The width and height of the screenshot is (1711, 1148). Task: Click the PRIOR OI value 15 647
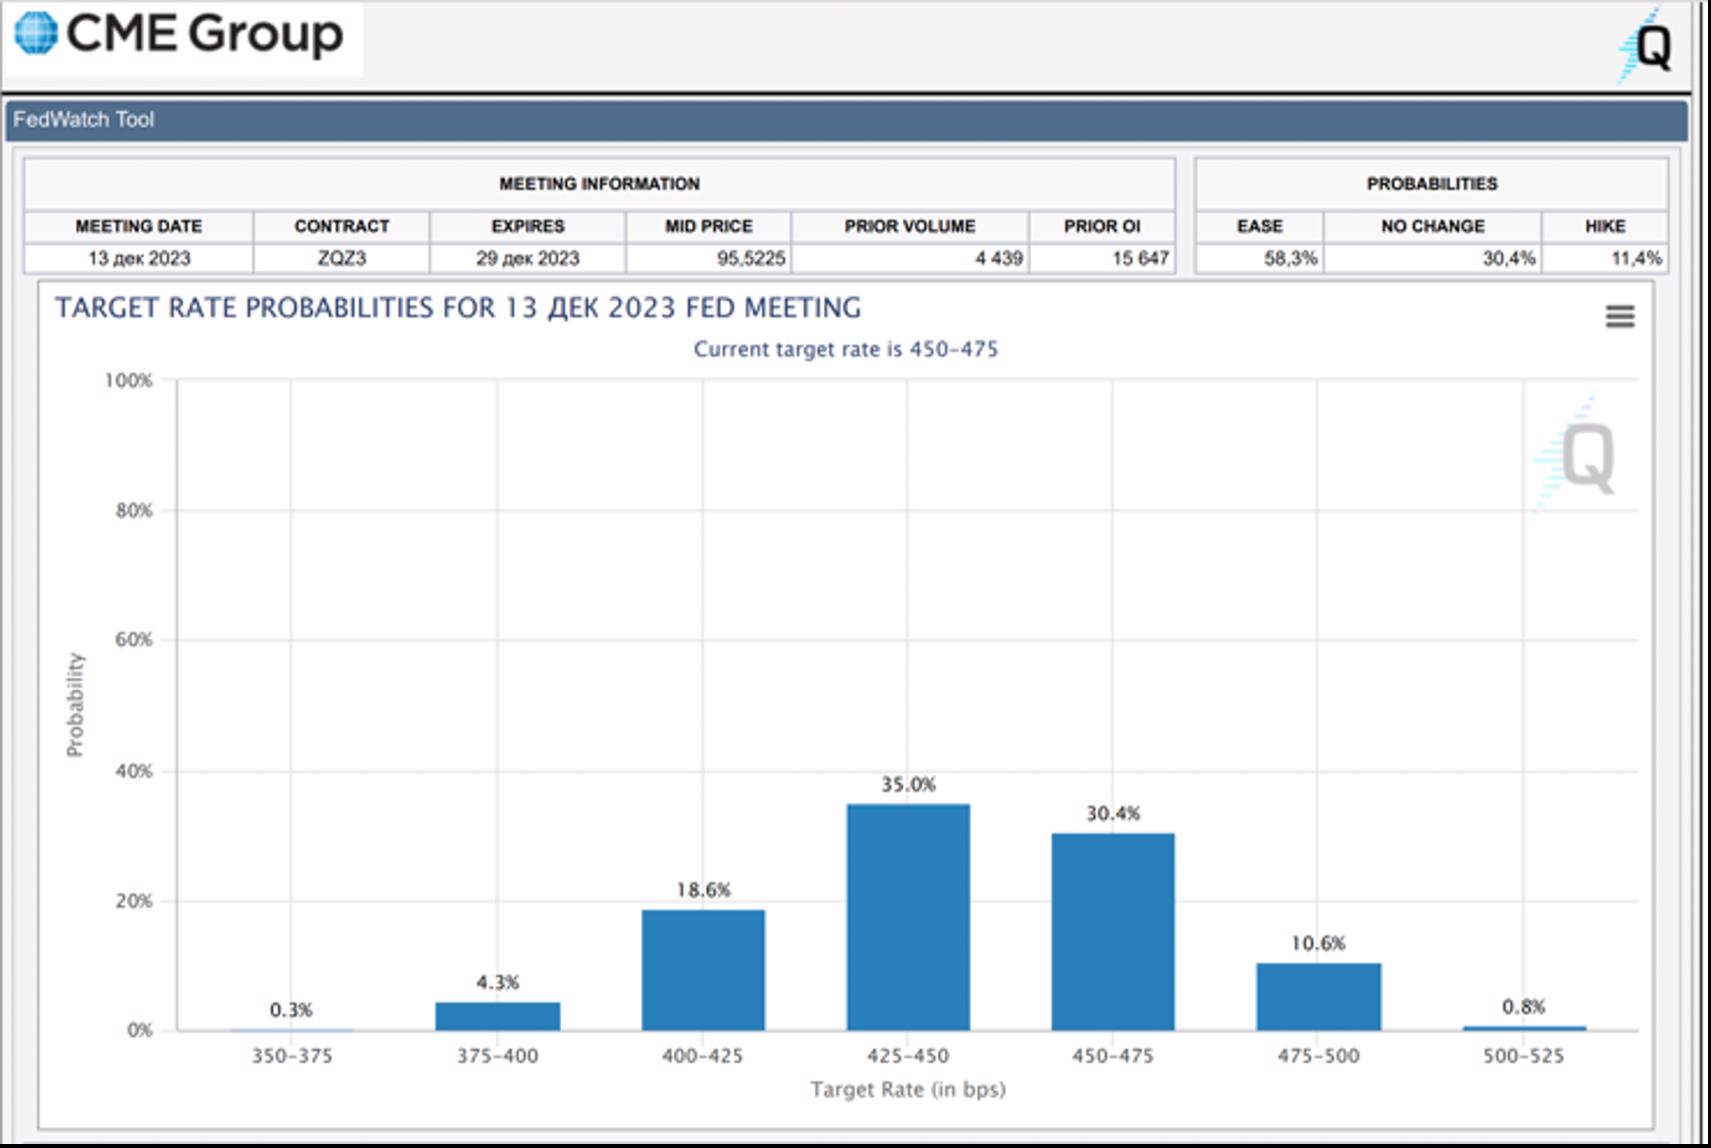[1140, 258]
